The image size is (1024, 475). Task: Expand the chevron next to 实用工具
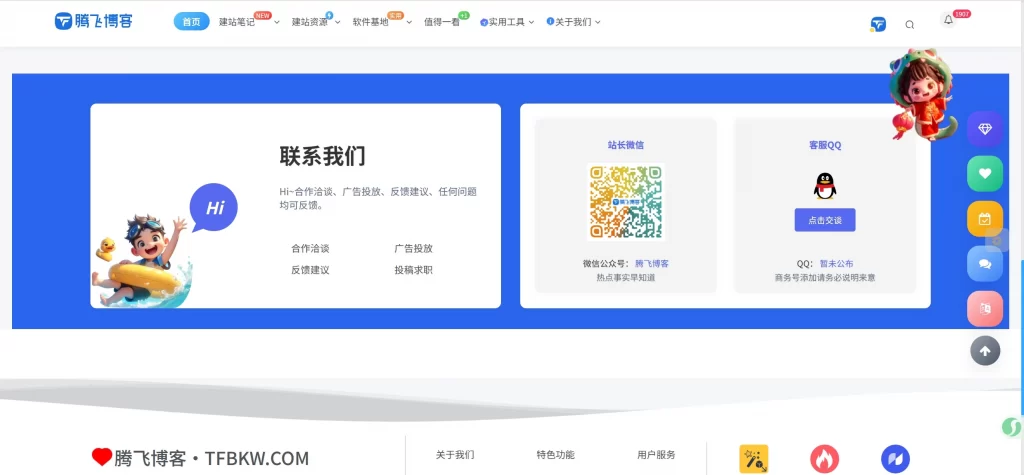532,23
